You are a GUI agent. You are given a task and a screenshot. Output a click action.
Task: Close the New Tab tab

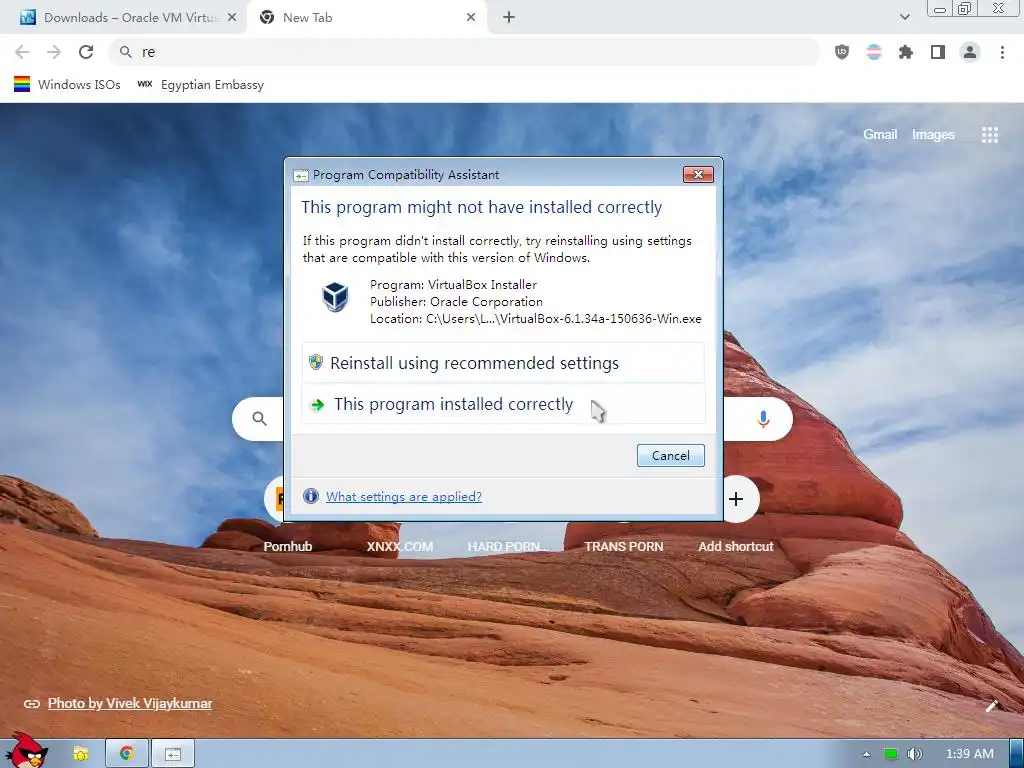click(x=471, y=18)
